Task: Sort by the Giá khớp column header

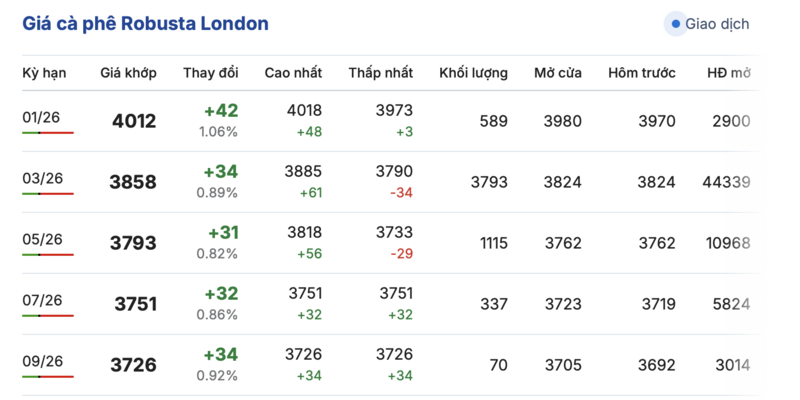Action: [128, 73]
